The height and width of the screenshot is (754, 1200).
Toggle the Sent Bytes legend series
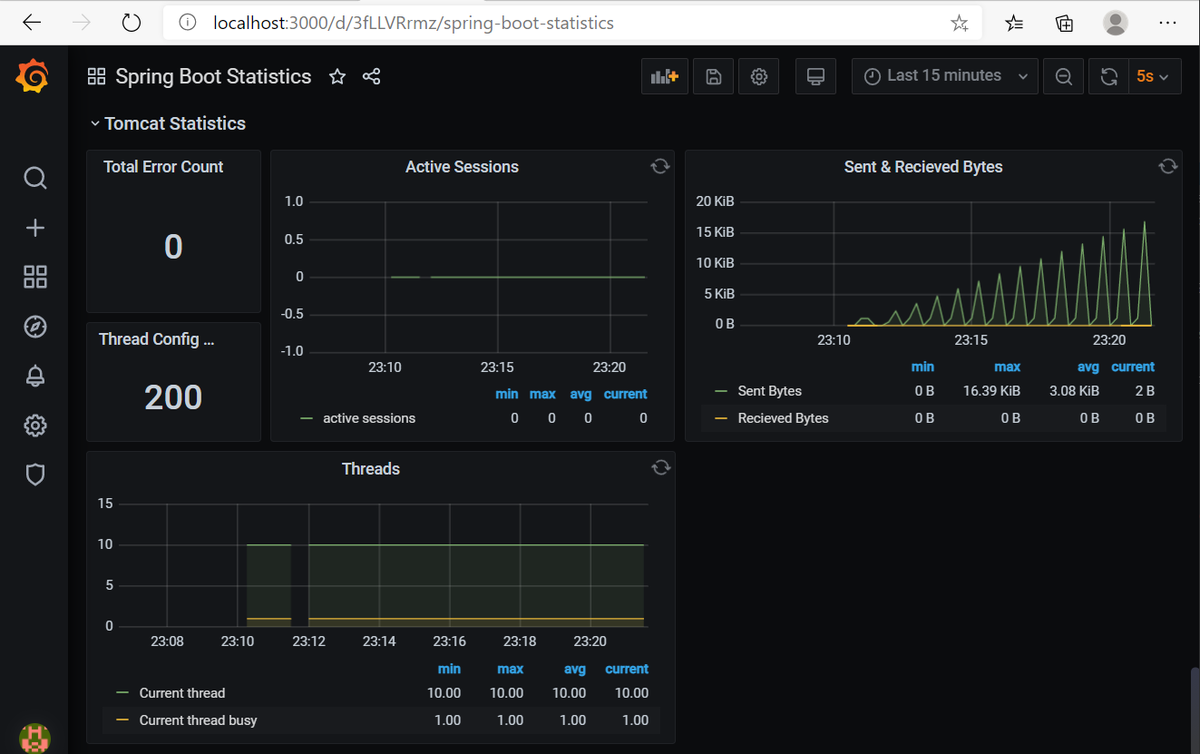770,391
